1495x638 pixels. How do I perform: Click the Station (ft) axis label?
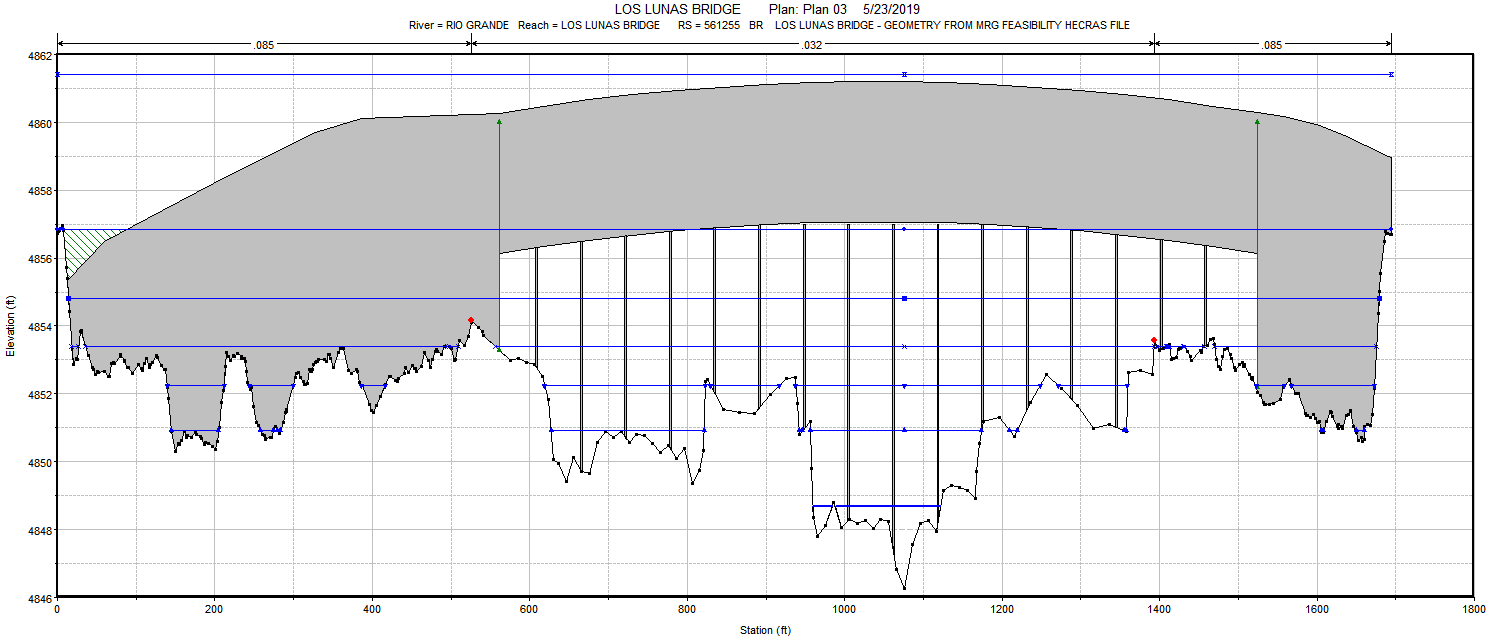point(764,630)
